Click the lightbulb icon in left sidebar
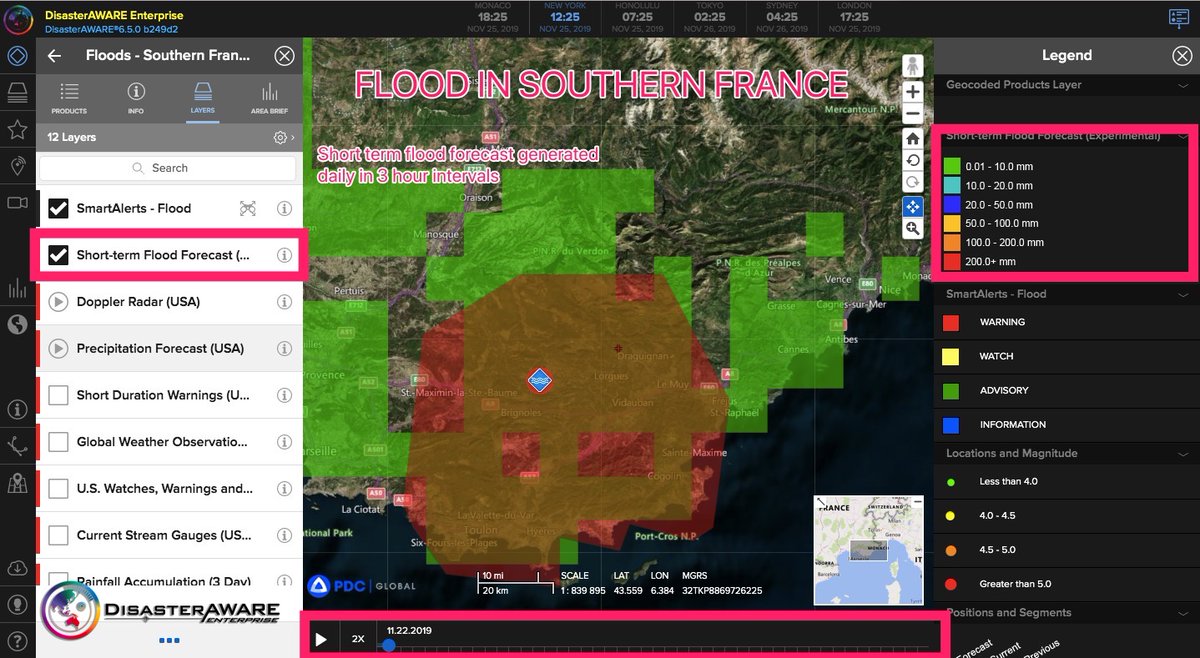The height and width of the screenshot is (658, 1200). [17, 605]
